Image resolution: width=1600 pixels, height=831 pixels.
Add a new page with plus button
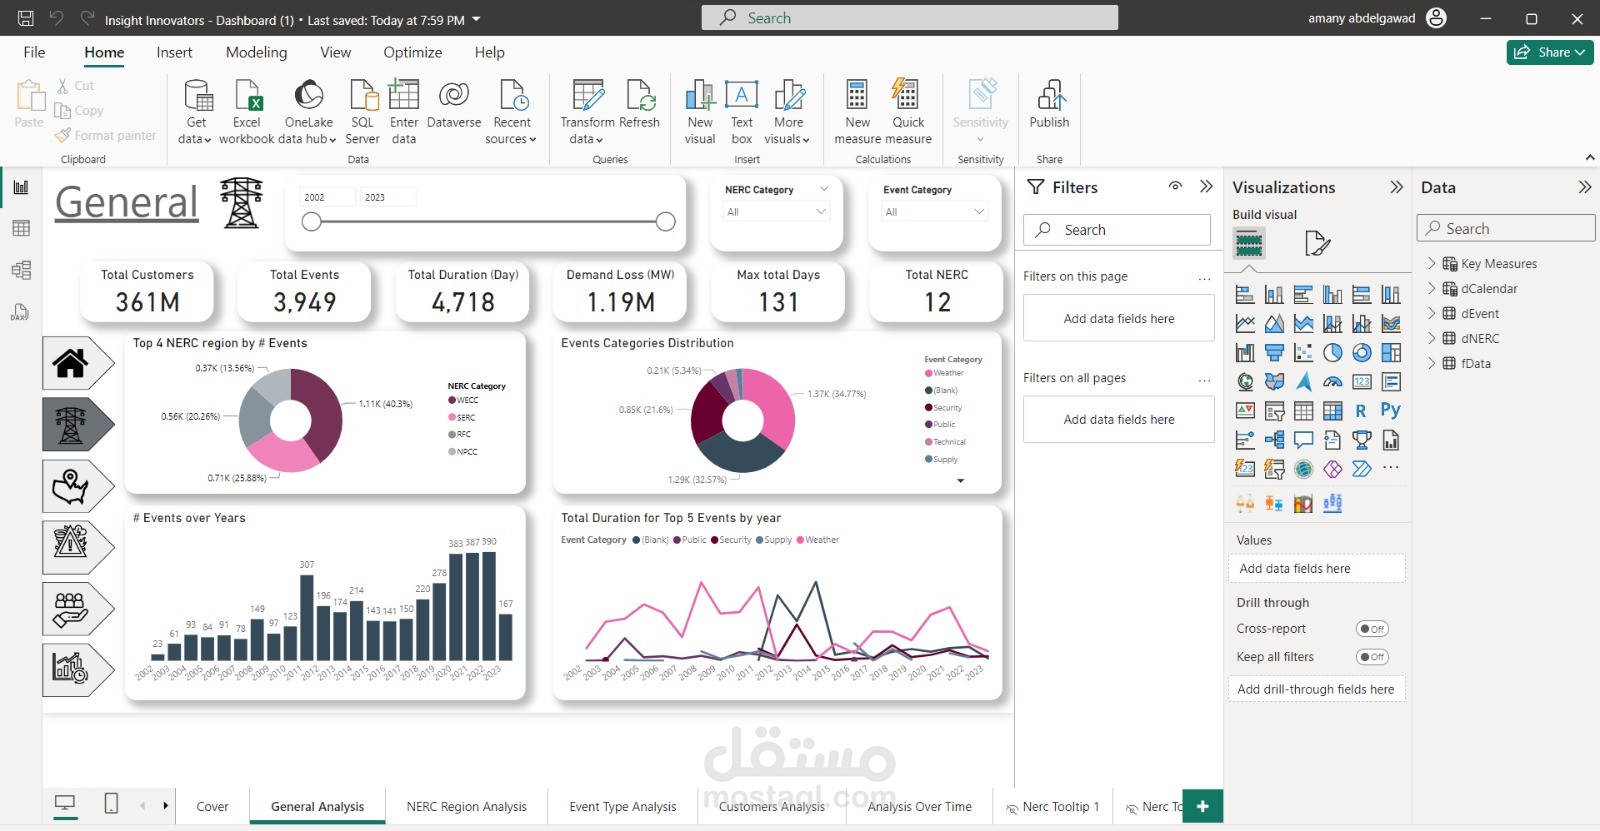[x=1203, y=806]
